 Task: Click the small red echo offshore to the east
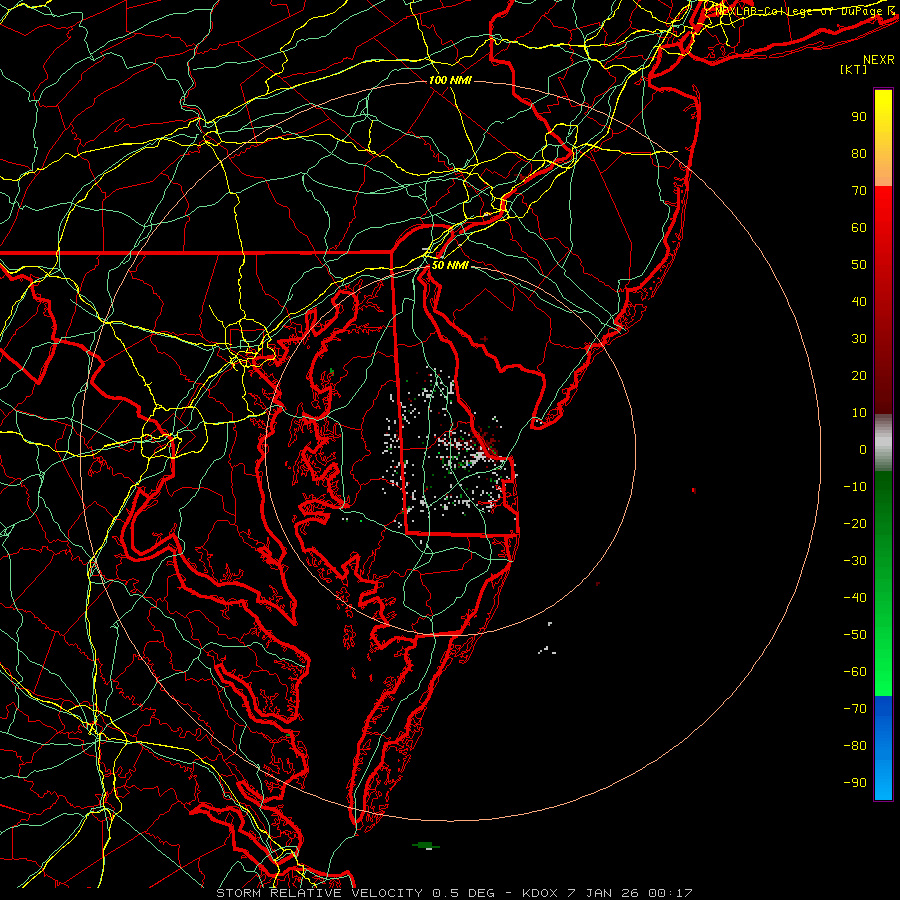(x=694, y=490)
